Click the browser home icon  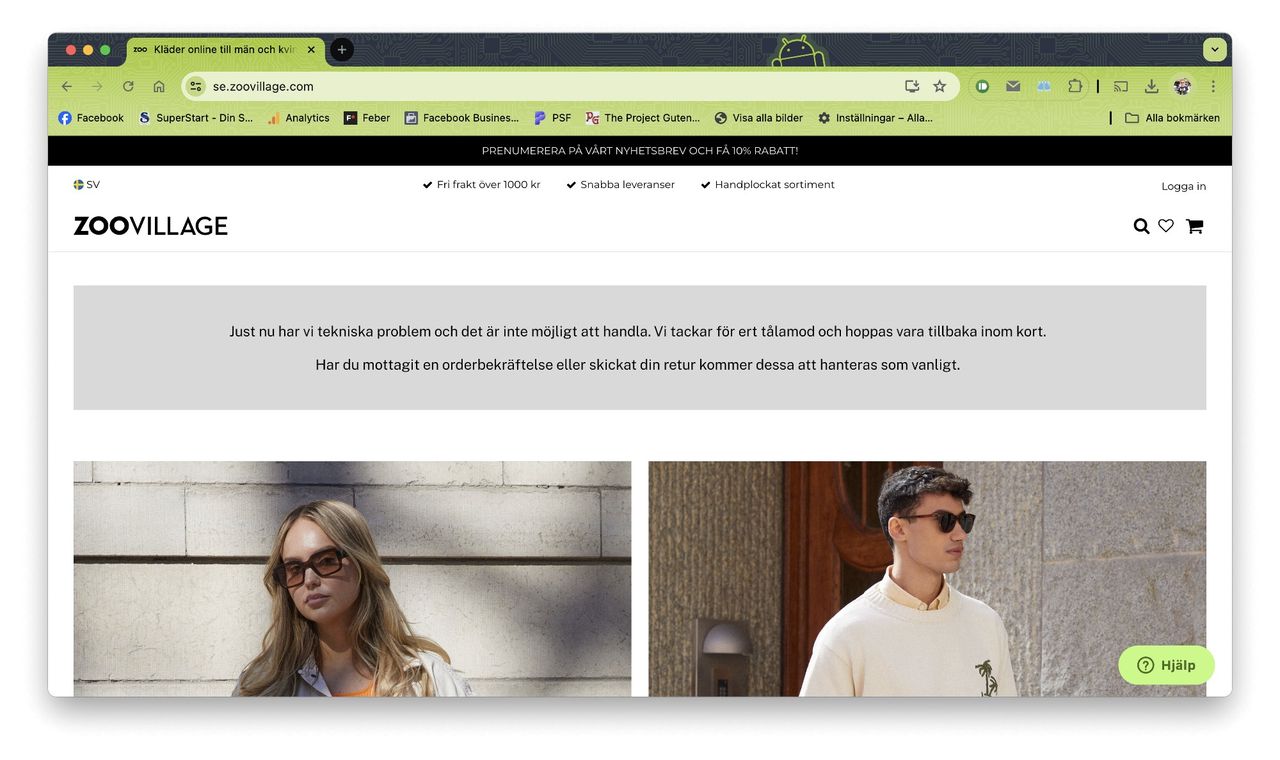coord(159,86)
